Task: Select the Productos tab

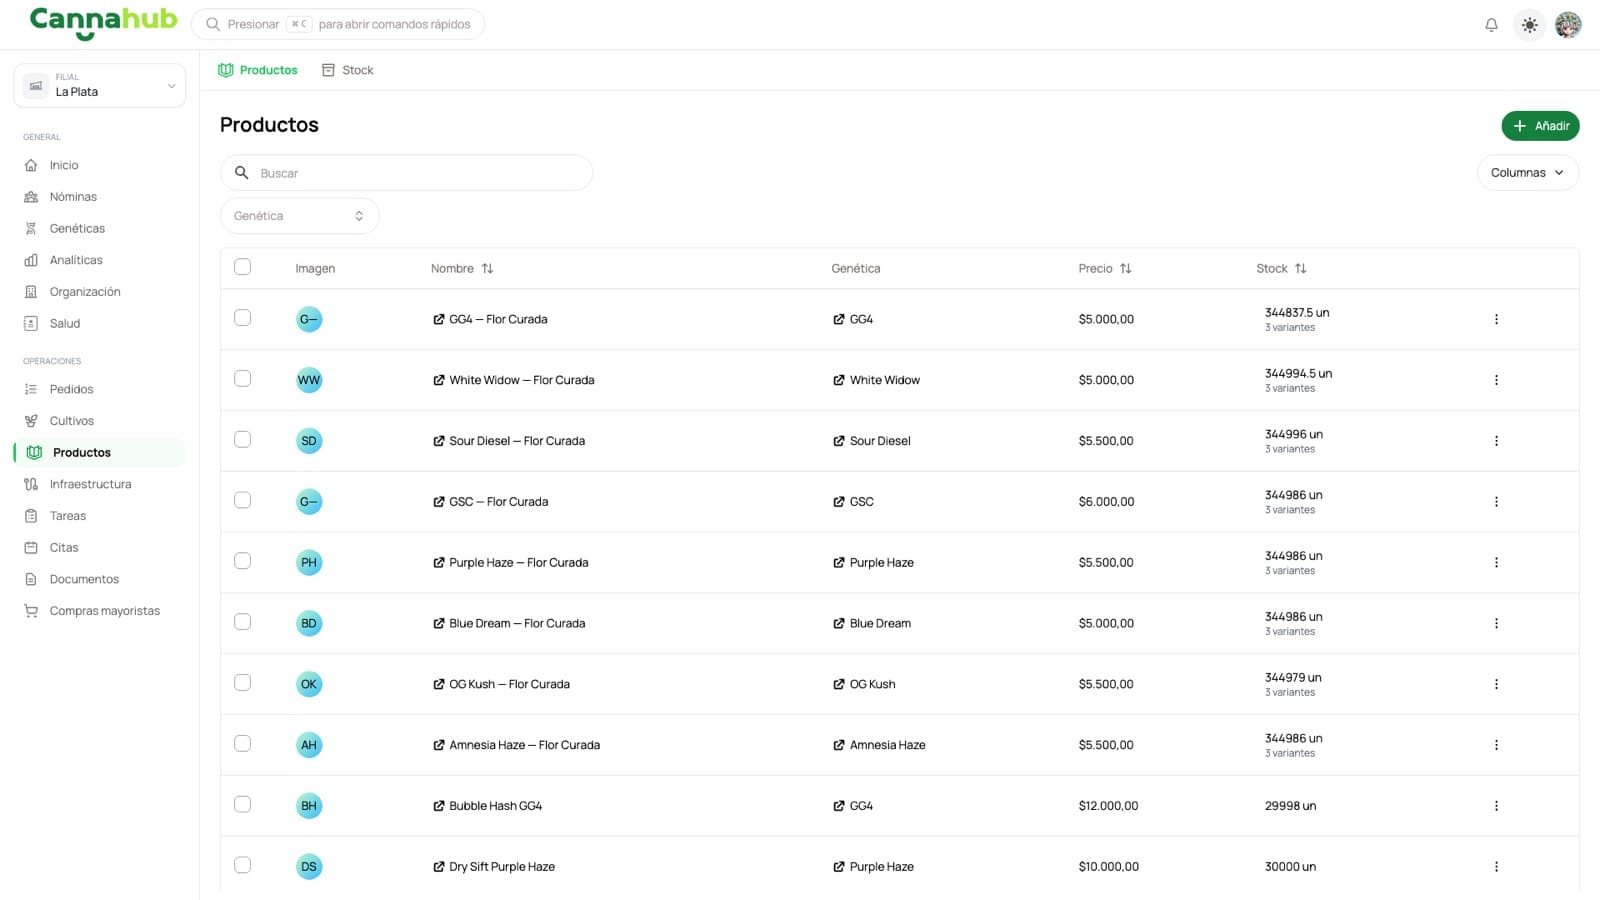Action: pos(258,70)
